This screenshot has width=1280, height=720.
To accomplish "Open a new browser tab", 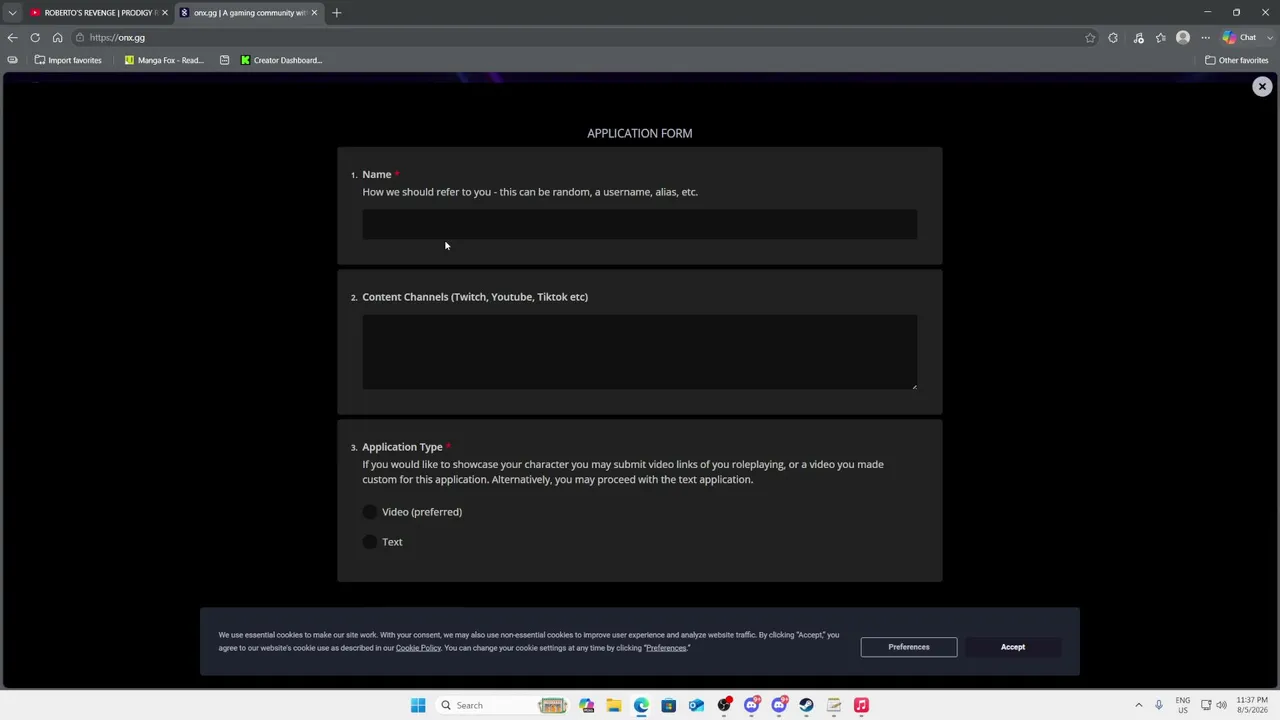I will coord(336,13).
